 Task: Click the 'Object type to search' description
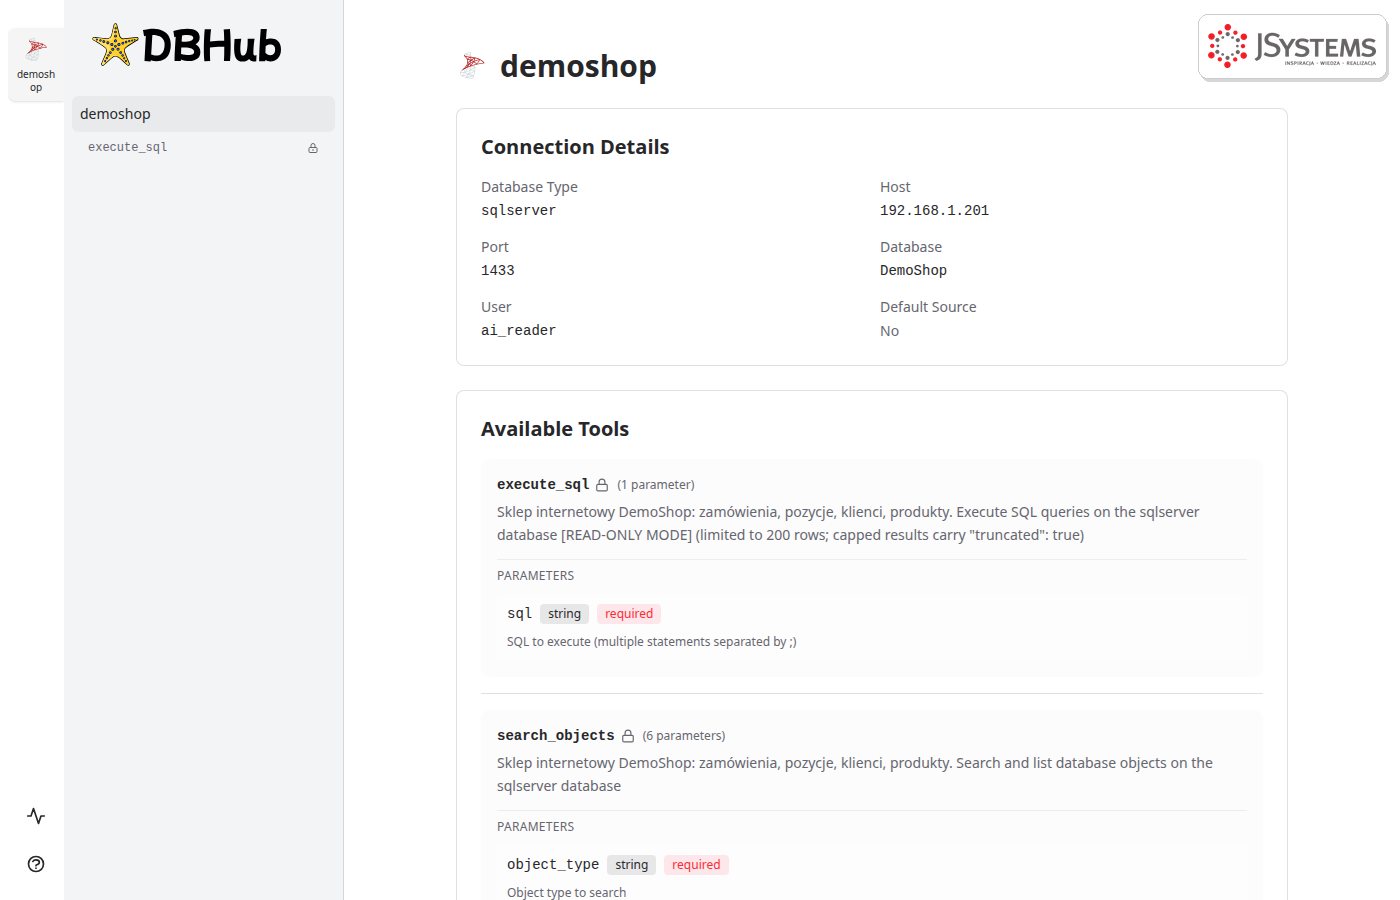tap(567, 892)
